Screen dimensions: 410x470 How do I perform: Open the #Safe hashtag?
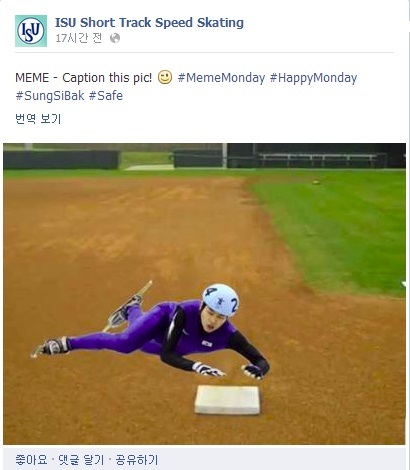(x=106, y=96)
